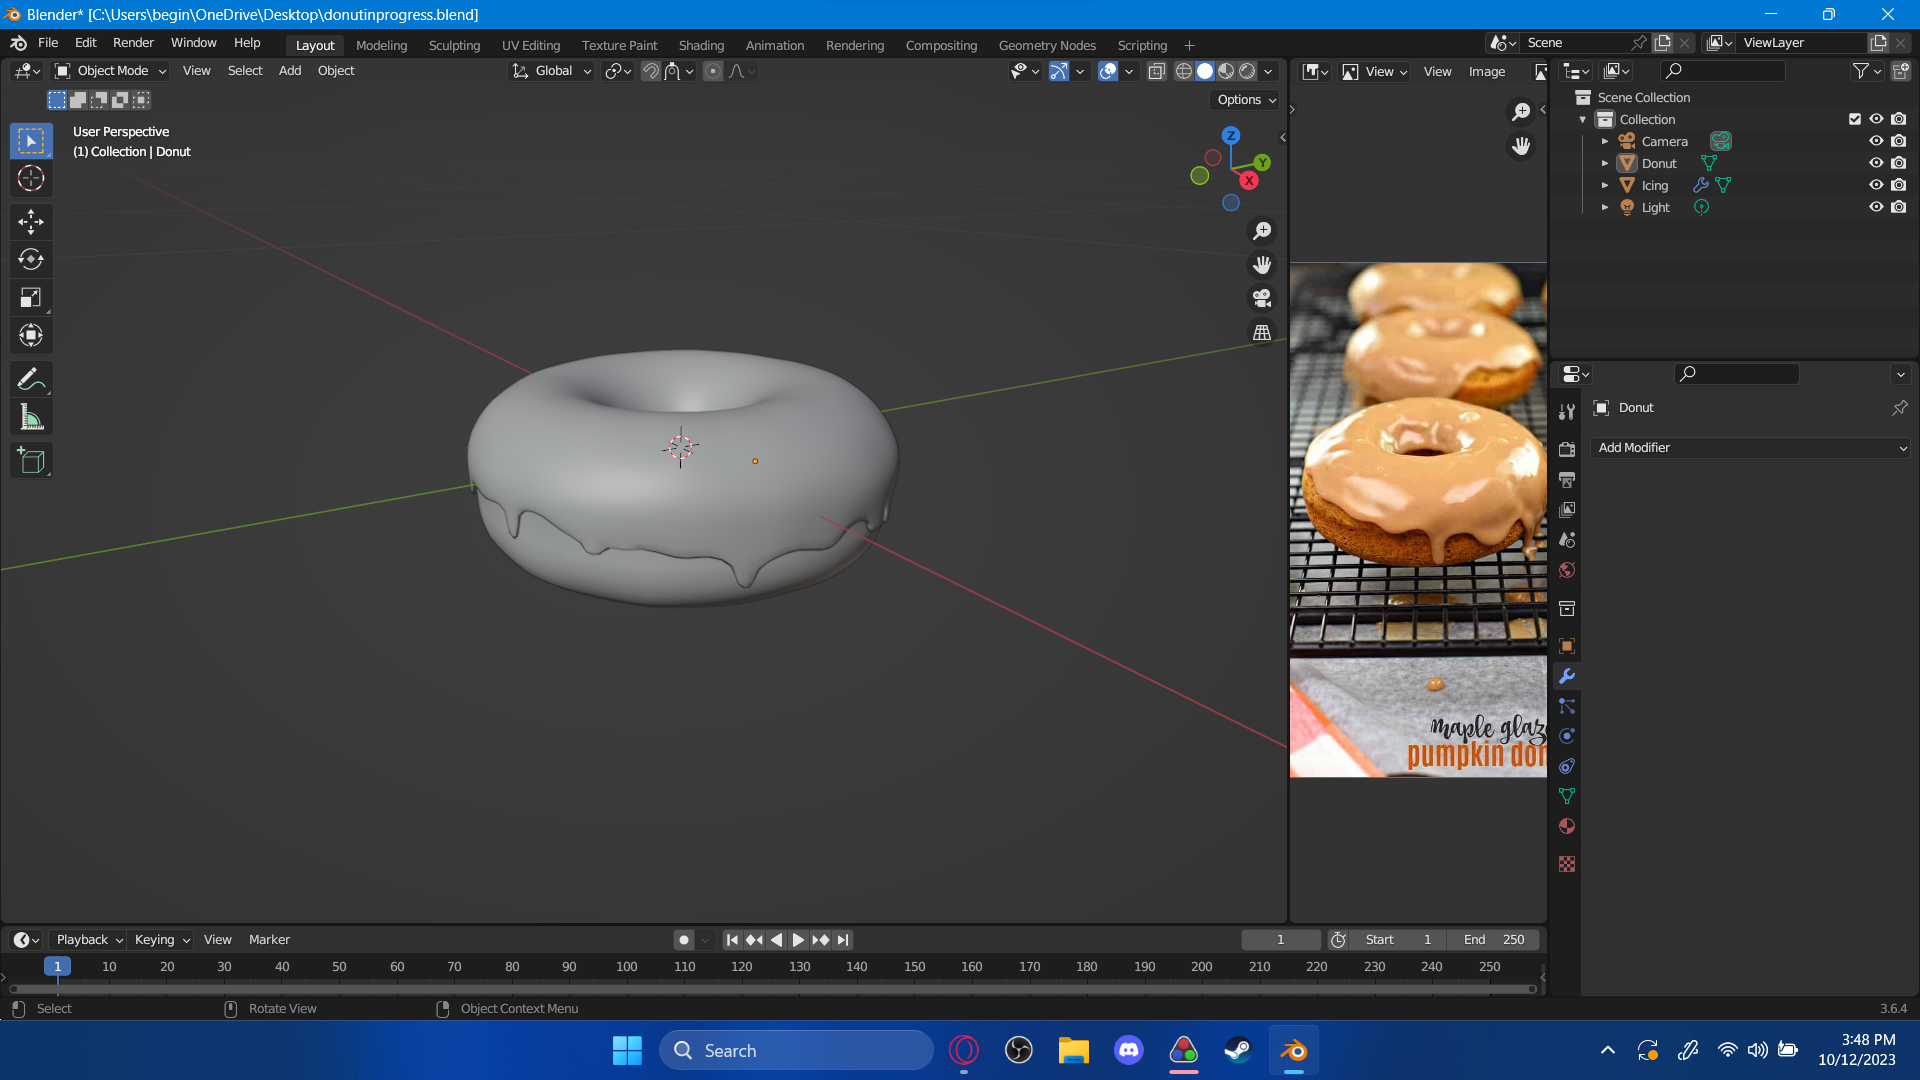Click frame 100 on the timeline
Screen dimensions: 1920x1080
coord(627,967)
